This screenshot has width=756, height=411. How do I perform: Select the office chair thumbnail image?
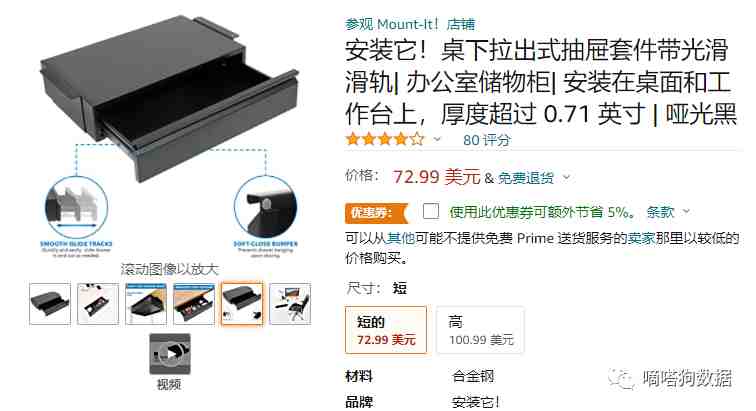(290, 304)
